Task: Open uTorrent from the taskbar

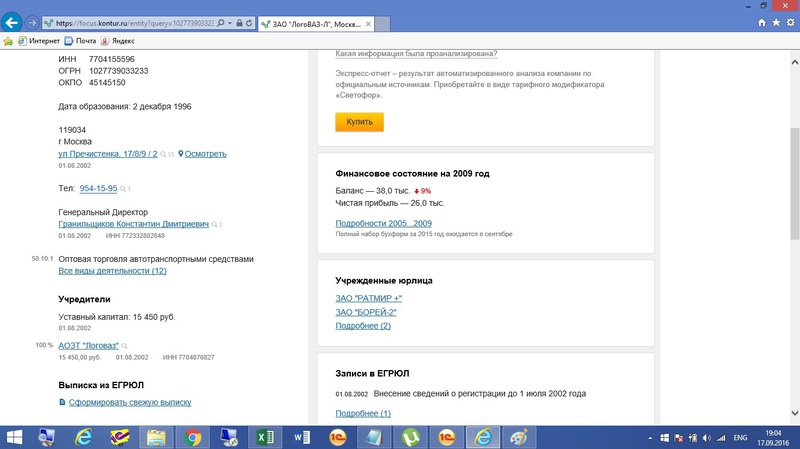Action: pos(411,438)
